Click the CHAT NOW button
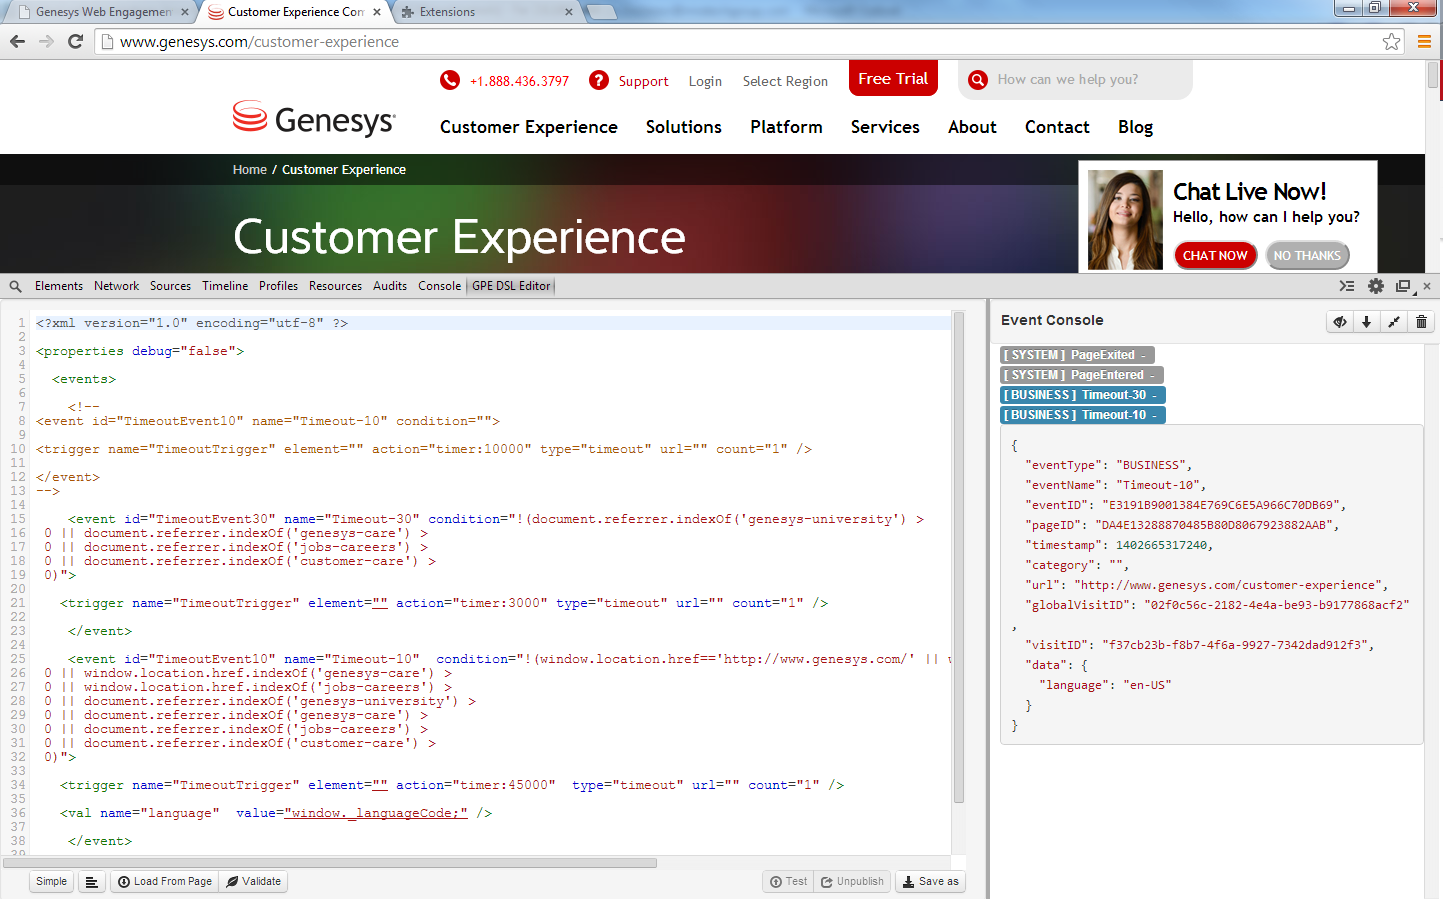The width and height of the screenshot is (1443, 899). (1214, 256)
